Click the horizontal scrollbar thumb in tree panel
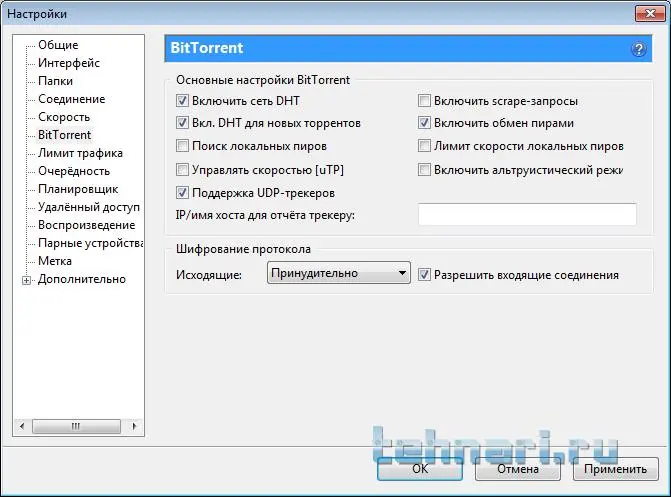The width and height of the screenshot is (671, 497). tap(76, 426)
